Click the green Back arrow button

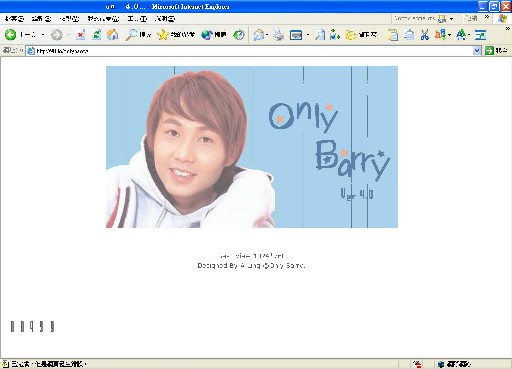coord(10,35)
